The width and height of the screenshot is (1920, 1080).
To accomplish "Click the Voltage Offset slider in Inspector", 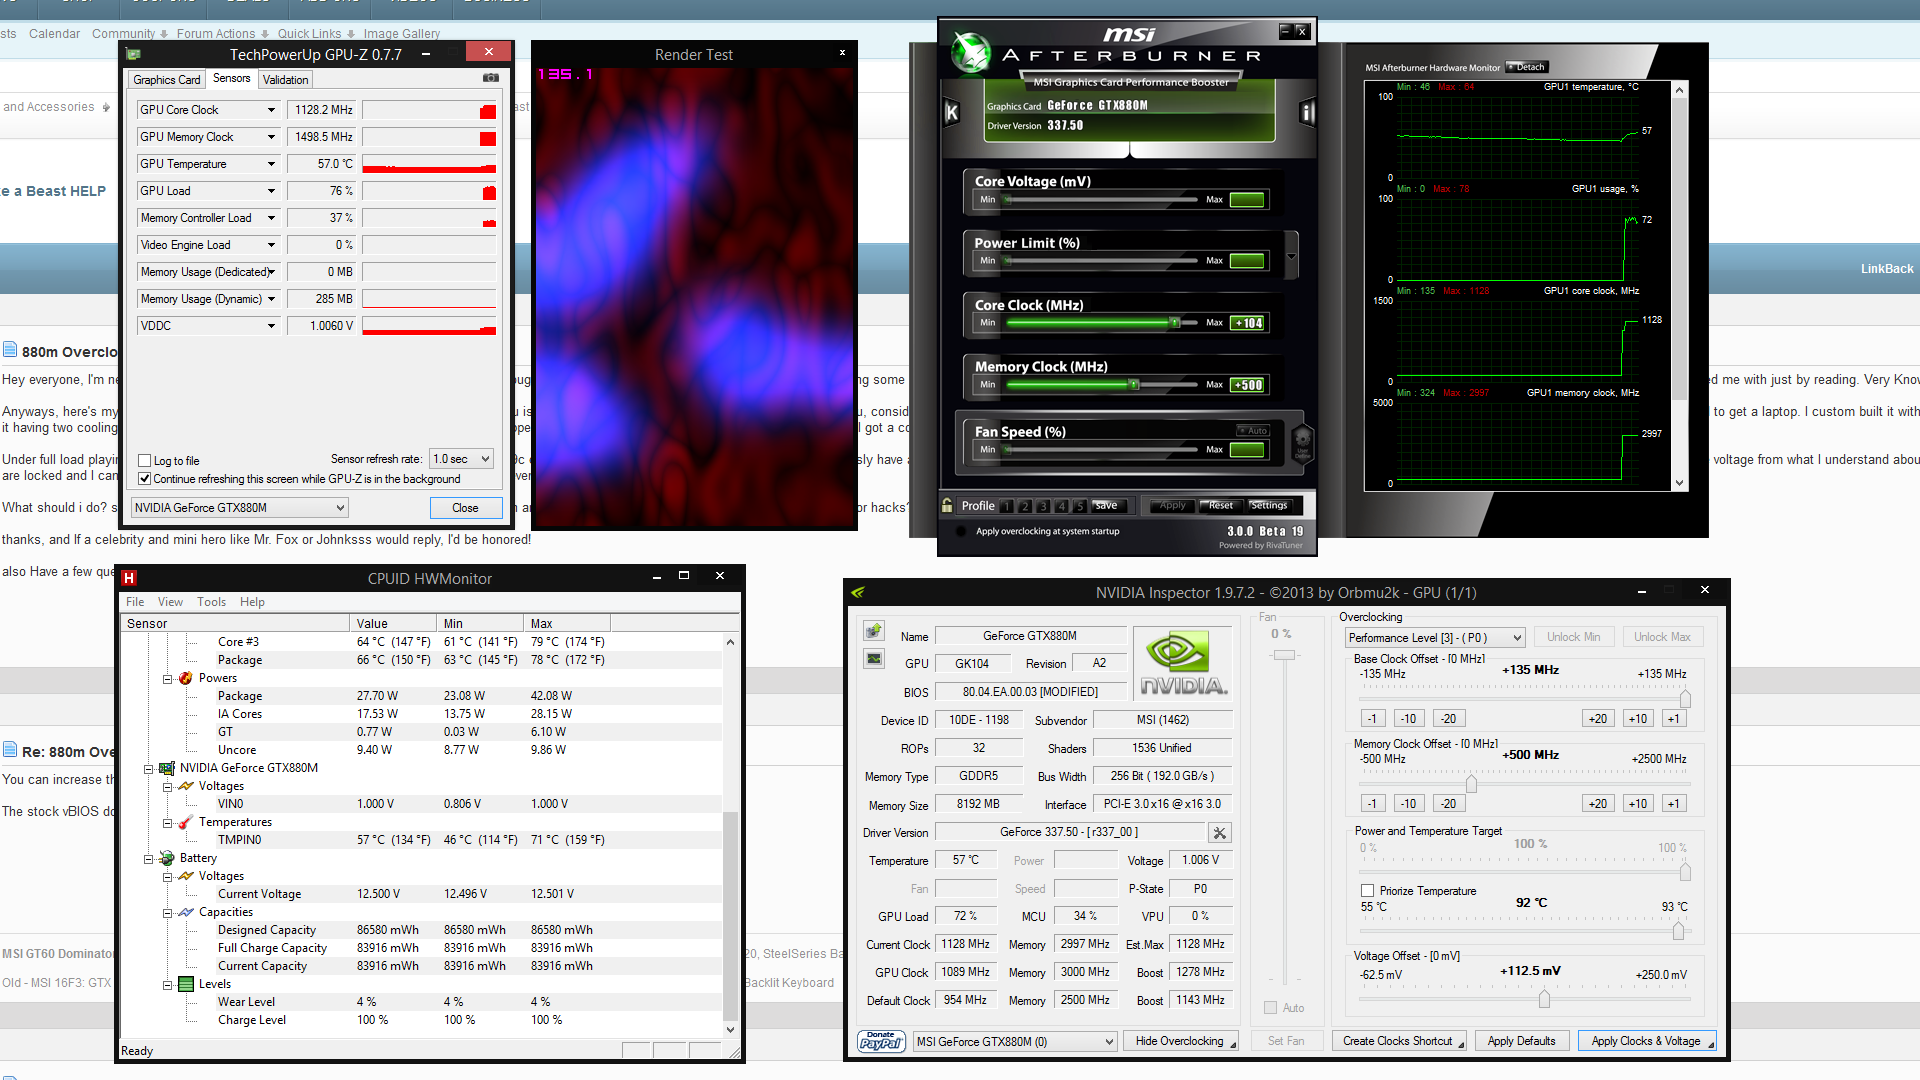I will 1544,998.
